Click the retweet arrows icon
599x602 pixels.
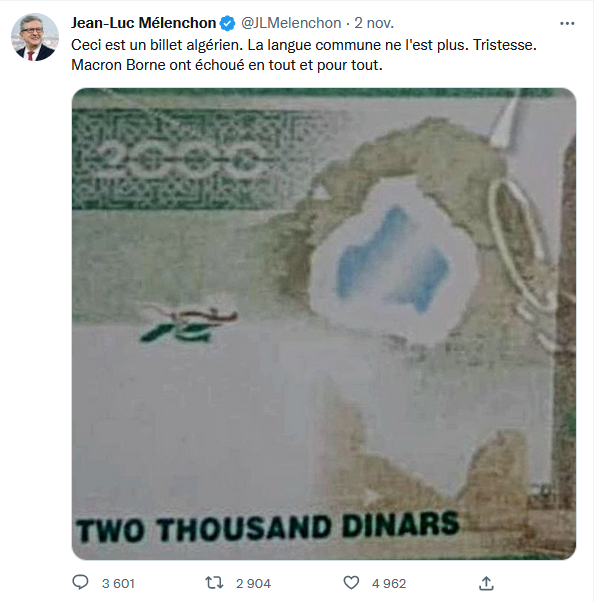[214, 582]
